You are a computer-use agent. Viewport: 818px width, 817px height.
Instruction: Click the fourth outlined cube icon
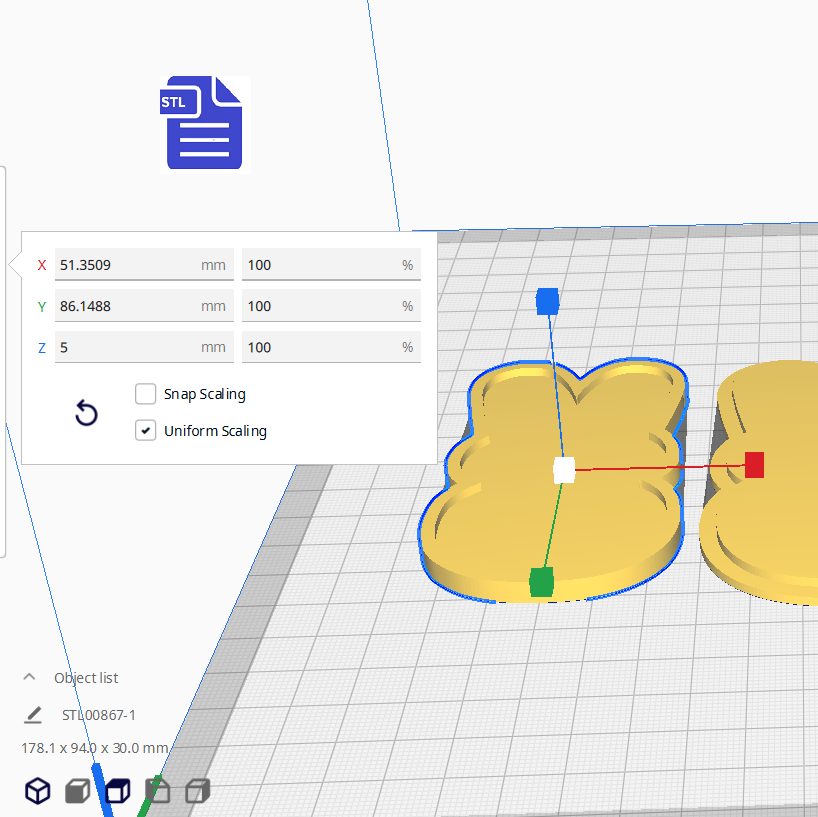157,790
